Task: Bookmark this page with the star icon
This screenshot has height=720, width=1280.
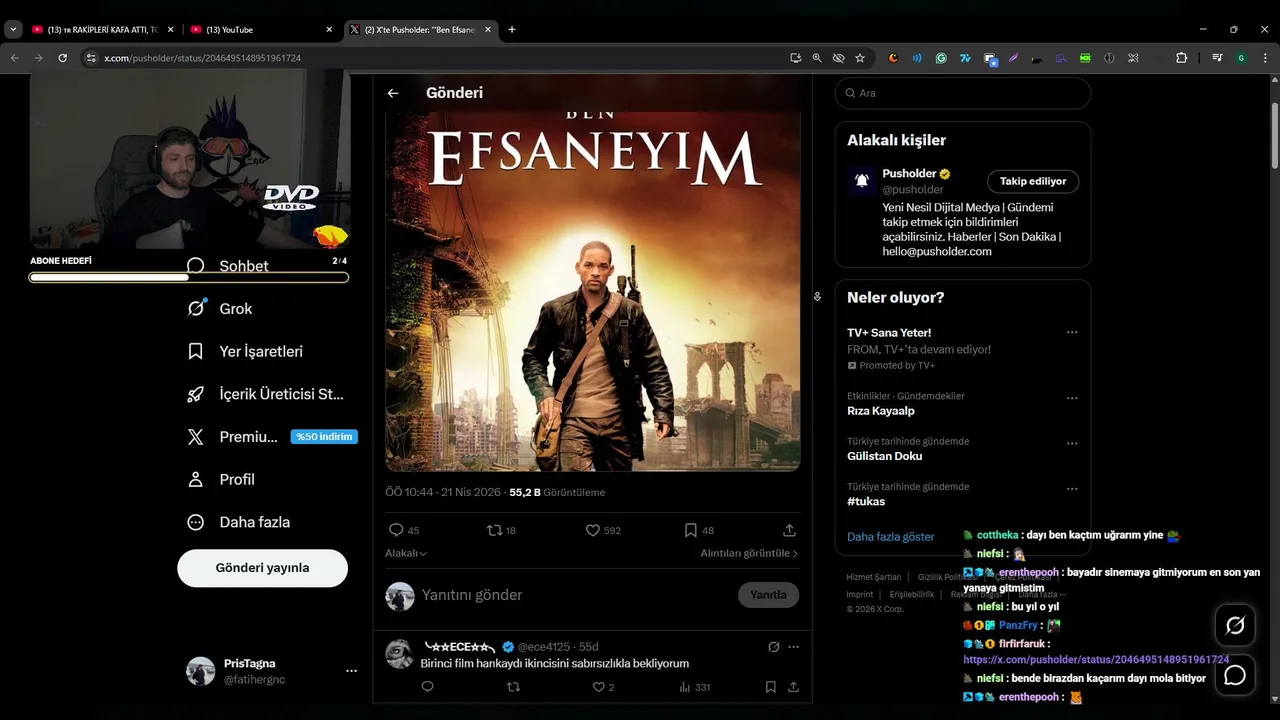Action: click(x=860, y=58)
